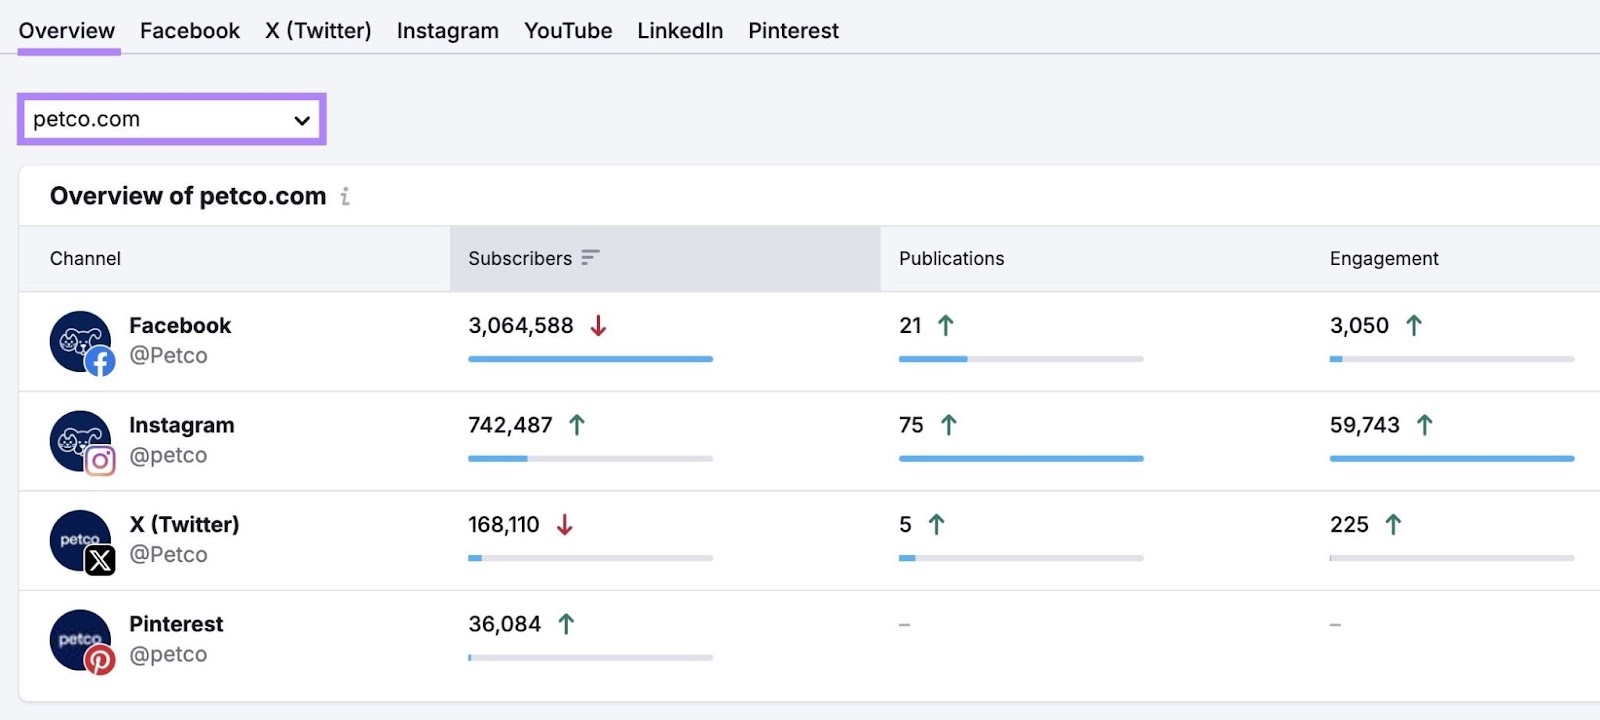
Task: Click the Petco Instagram profile avatar
Action: (81, 441)
